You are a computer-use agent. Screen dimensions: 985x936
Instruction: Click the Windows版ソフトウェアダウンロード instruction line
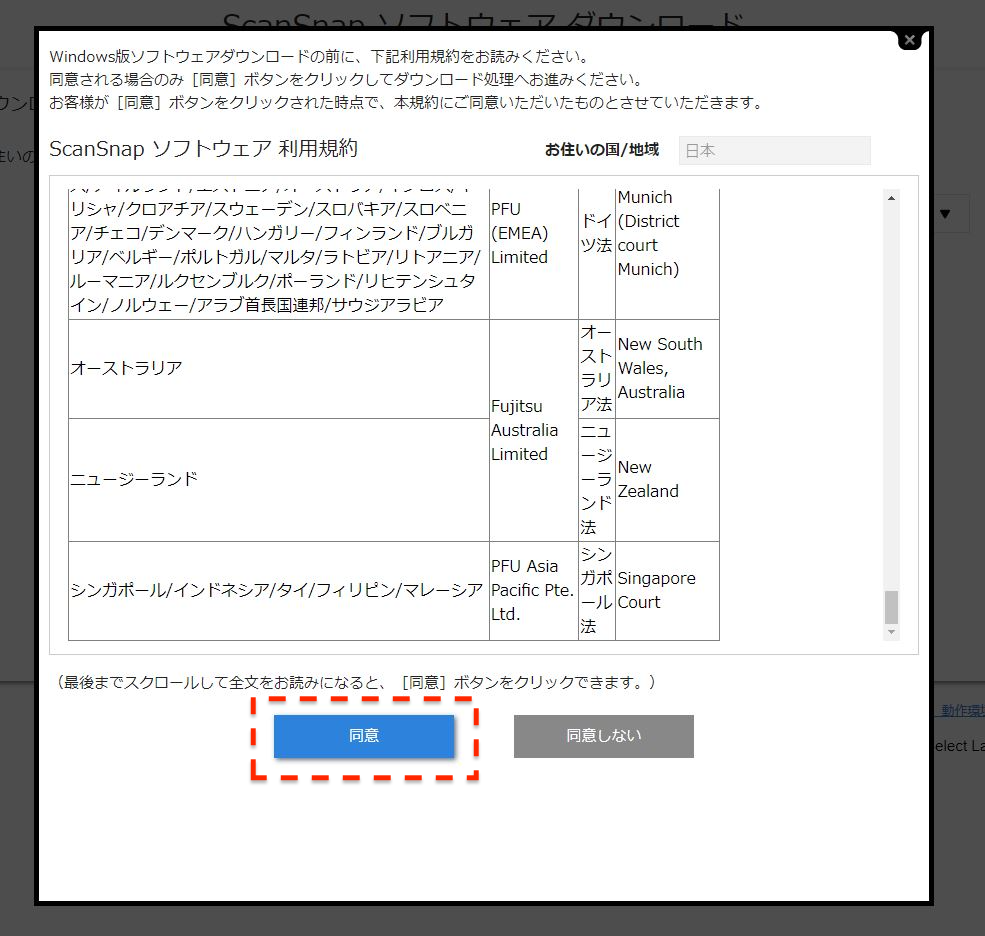coord(320,57)
